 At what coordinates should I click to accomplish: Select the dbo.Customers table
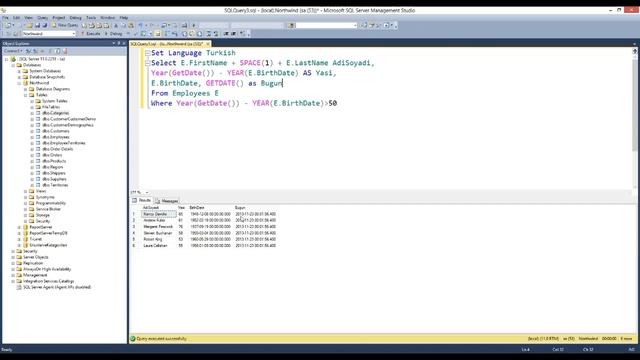[56, 131]
